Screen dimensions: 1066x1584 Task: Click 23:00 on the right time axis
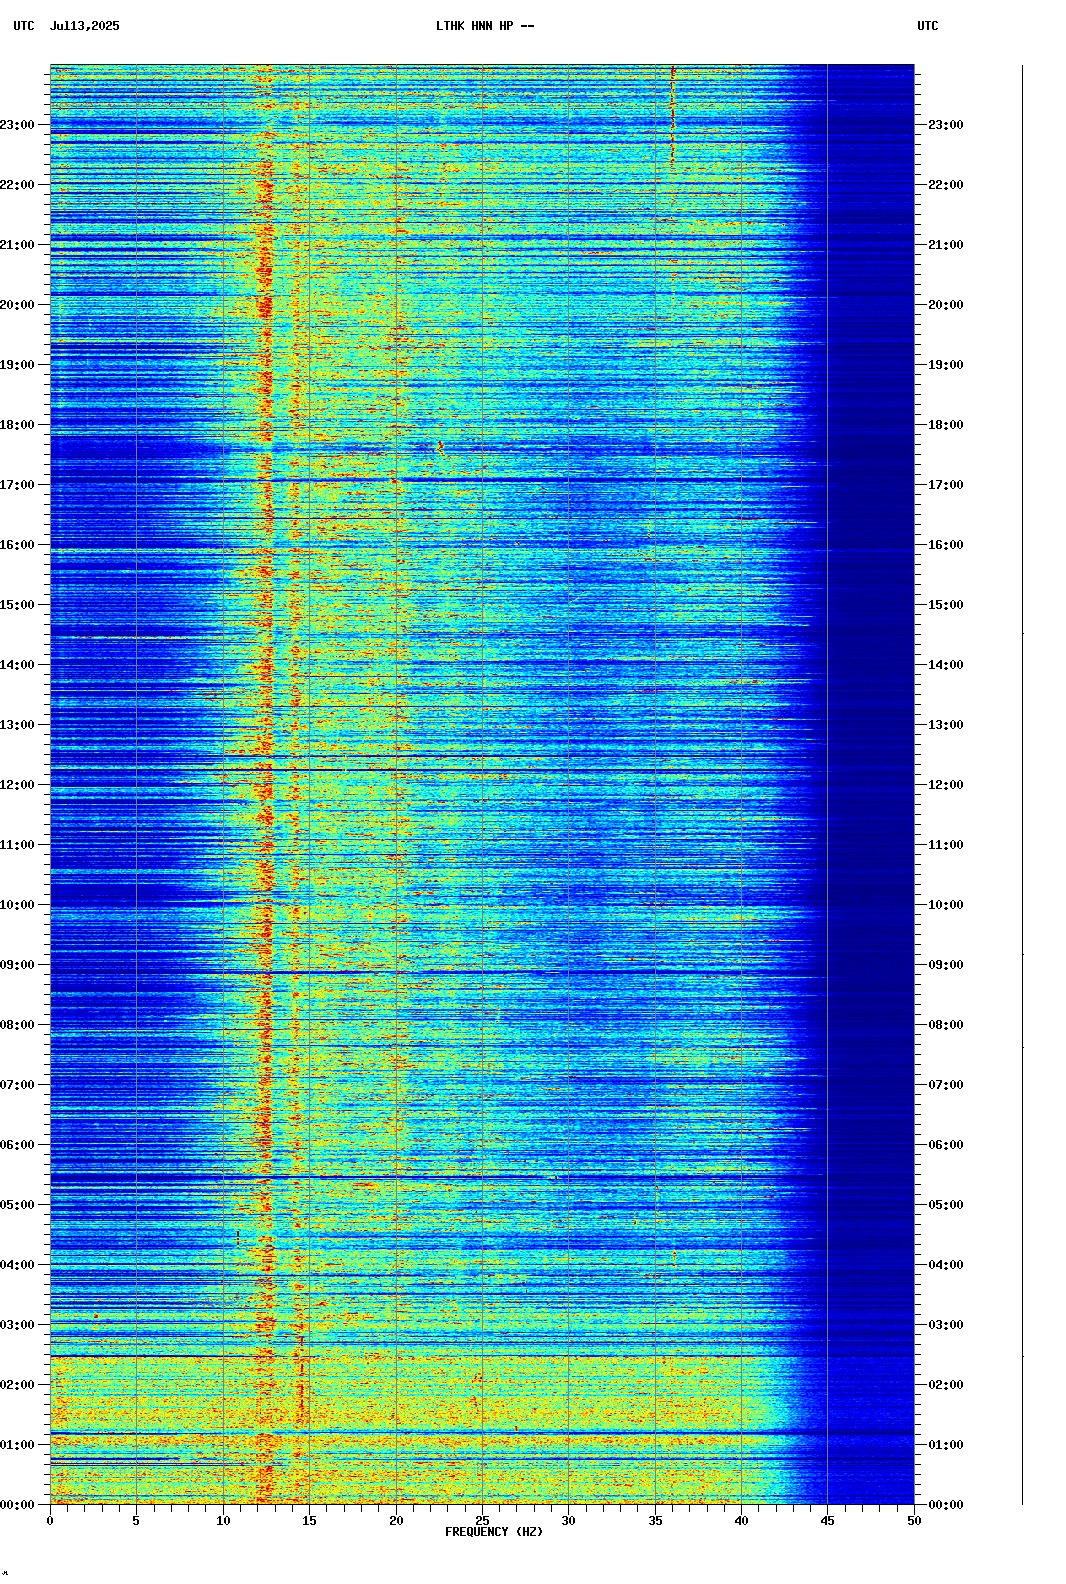tap(946, 125)
